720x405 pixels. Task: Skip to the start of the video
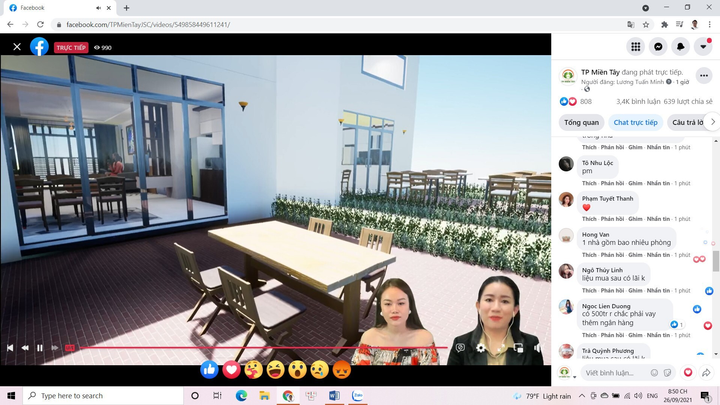(10, 348)
